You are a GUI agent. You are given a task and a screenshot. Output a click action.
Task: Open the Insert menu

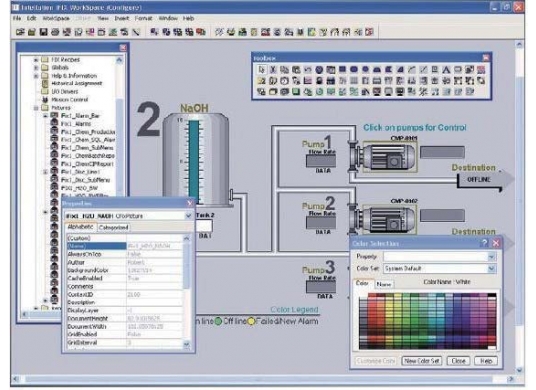(x=122, y=18)
